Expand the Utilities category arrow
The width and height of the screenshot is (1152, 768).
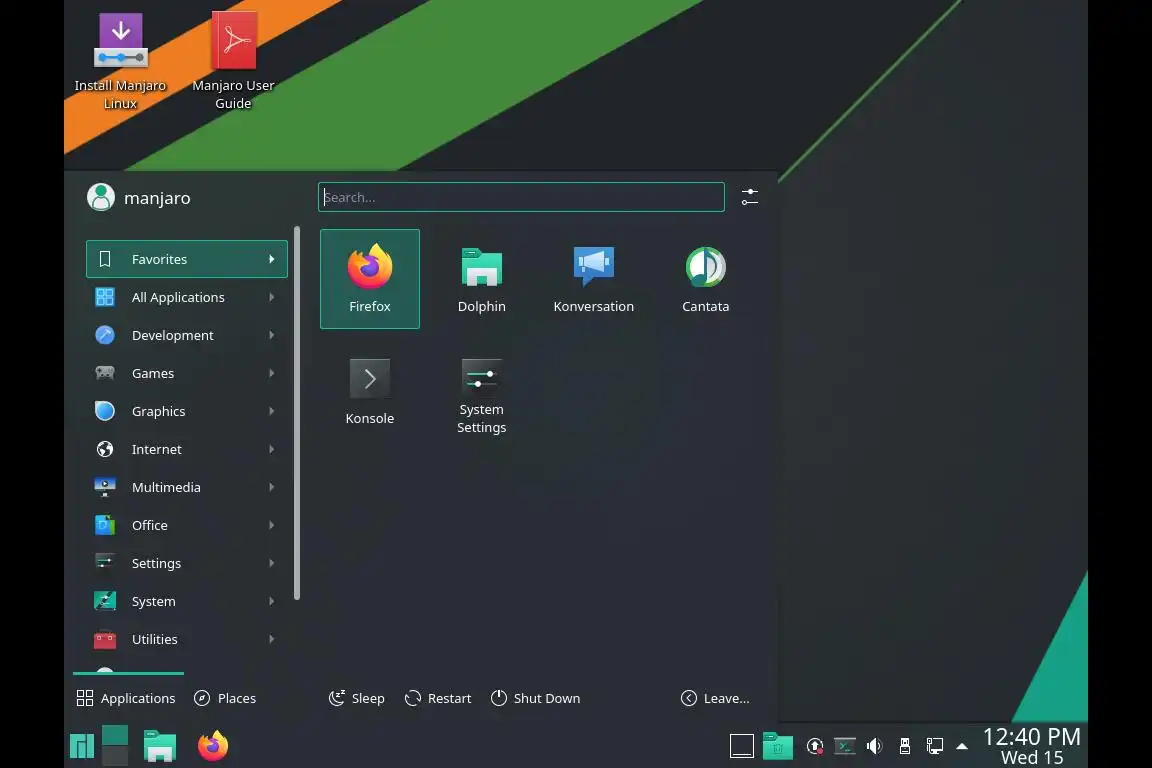[x=272, y=639]
